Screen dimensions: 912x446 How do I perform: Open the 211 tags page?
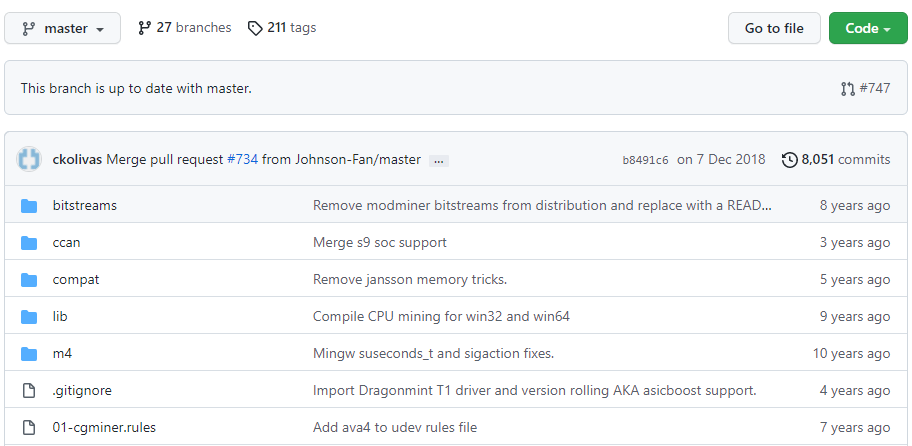click(x=282, y=28)
